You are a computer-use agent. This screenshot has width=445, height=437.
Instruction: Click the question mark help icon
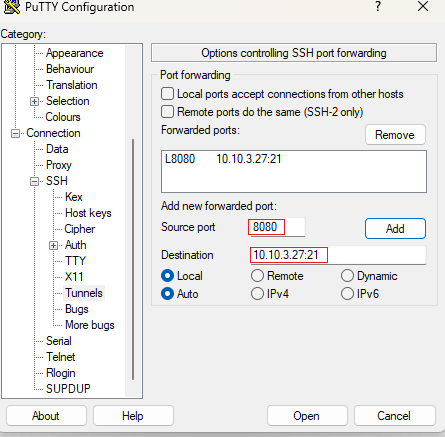click(378, 6)
